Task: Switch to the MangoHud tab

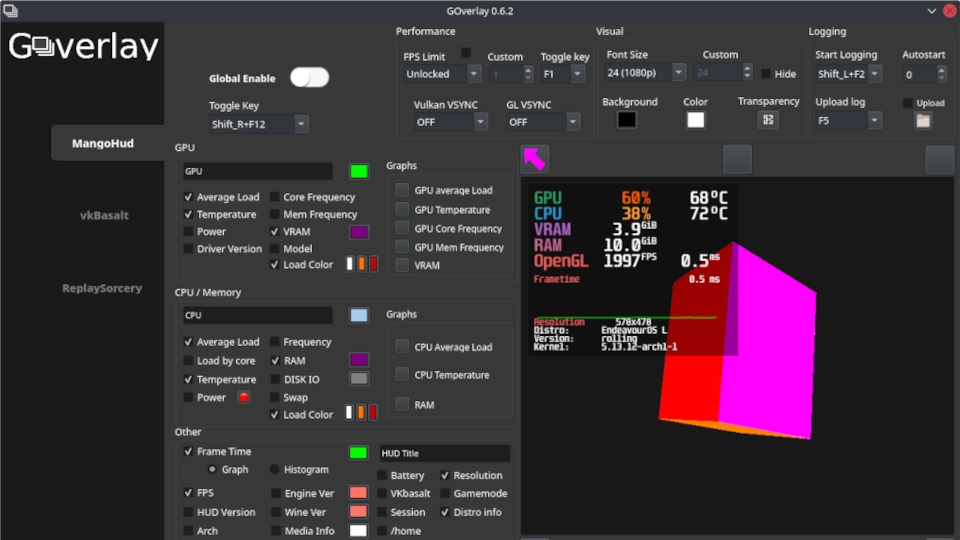Action: (103, 143)
